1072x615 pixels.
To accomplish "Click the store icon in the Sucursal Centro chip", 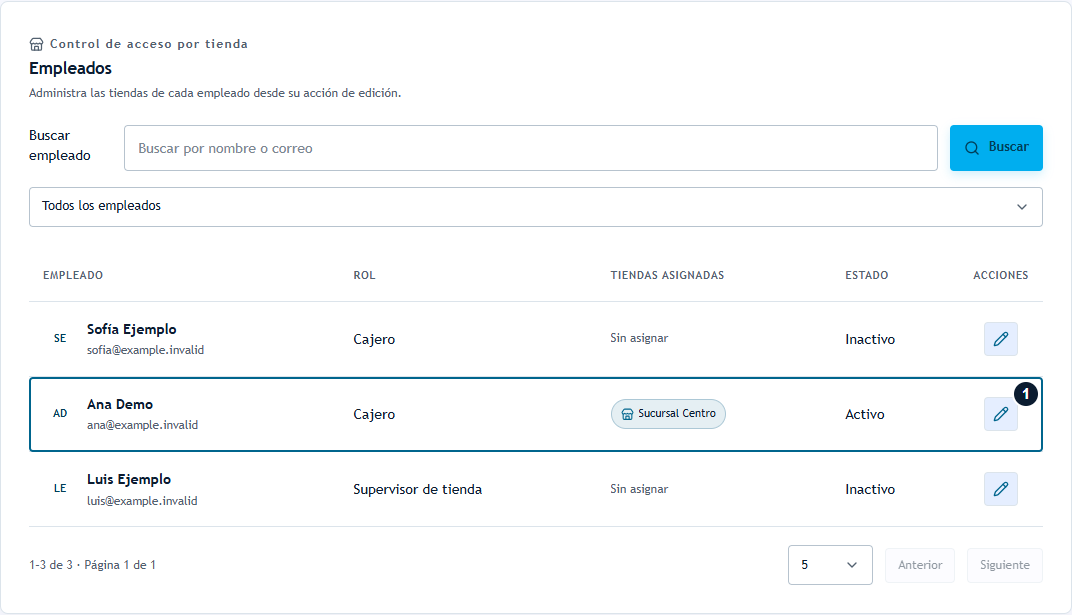I will tap(627, 414).
